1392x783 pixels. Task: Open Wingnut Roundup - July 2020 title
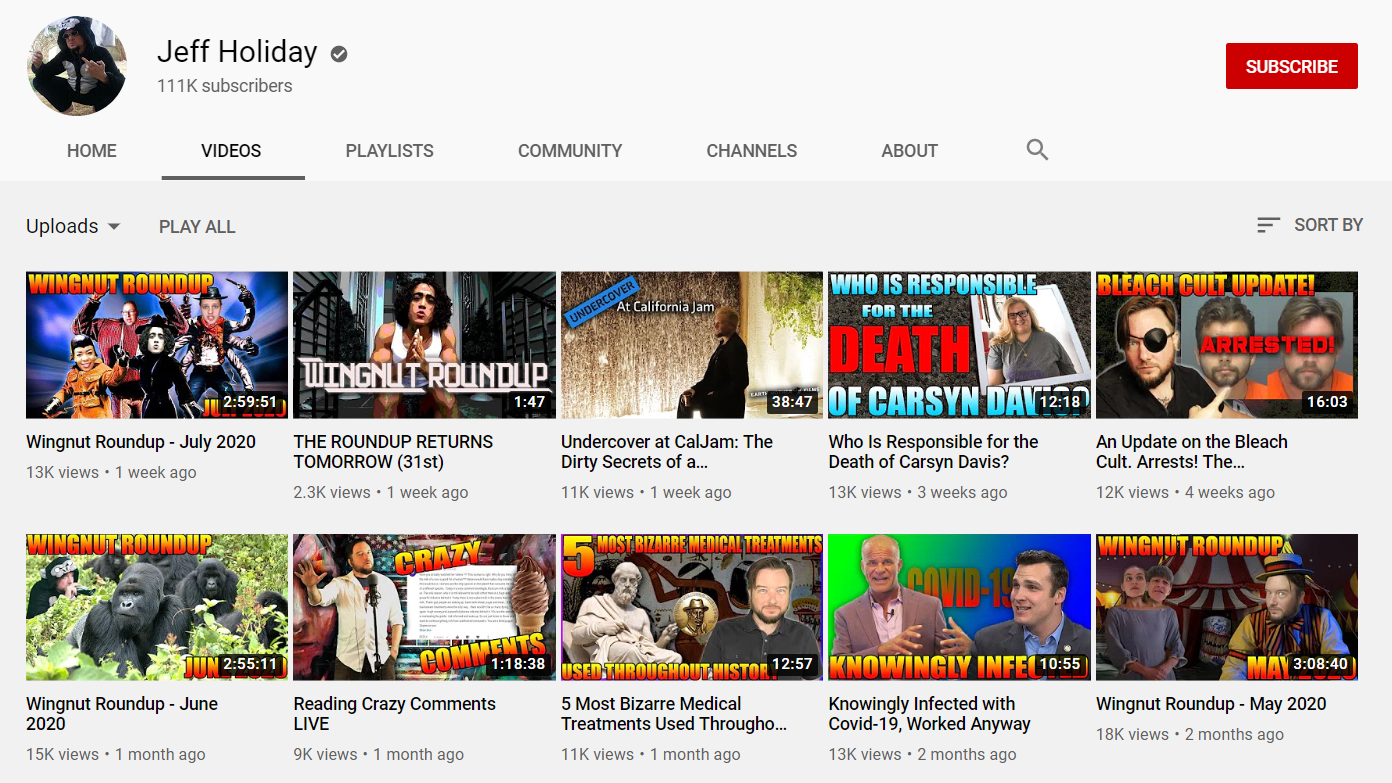[141, 442]
